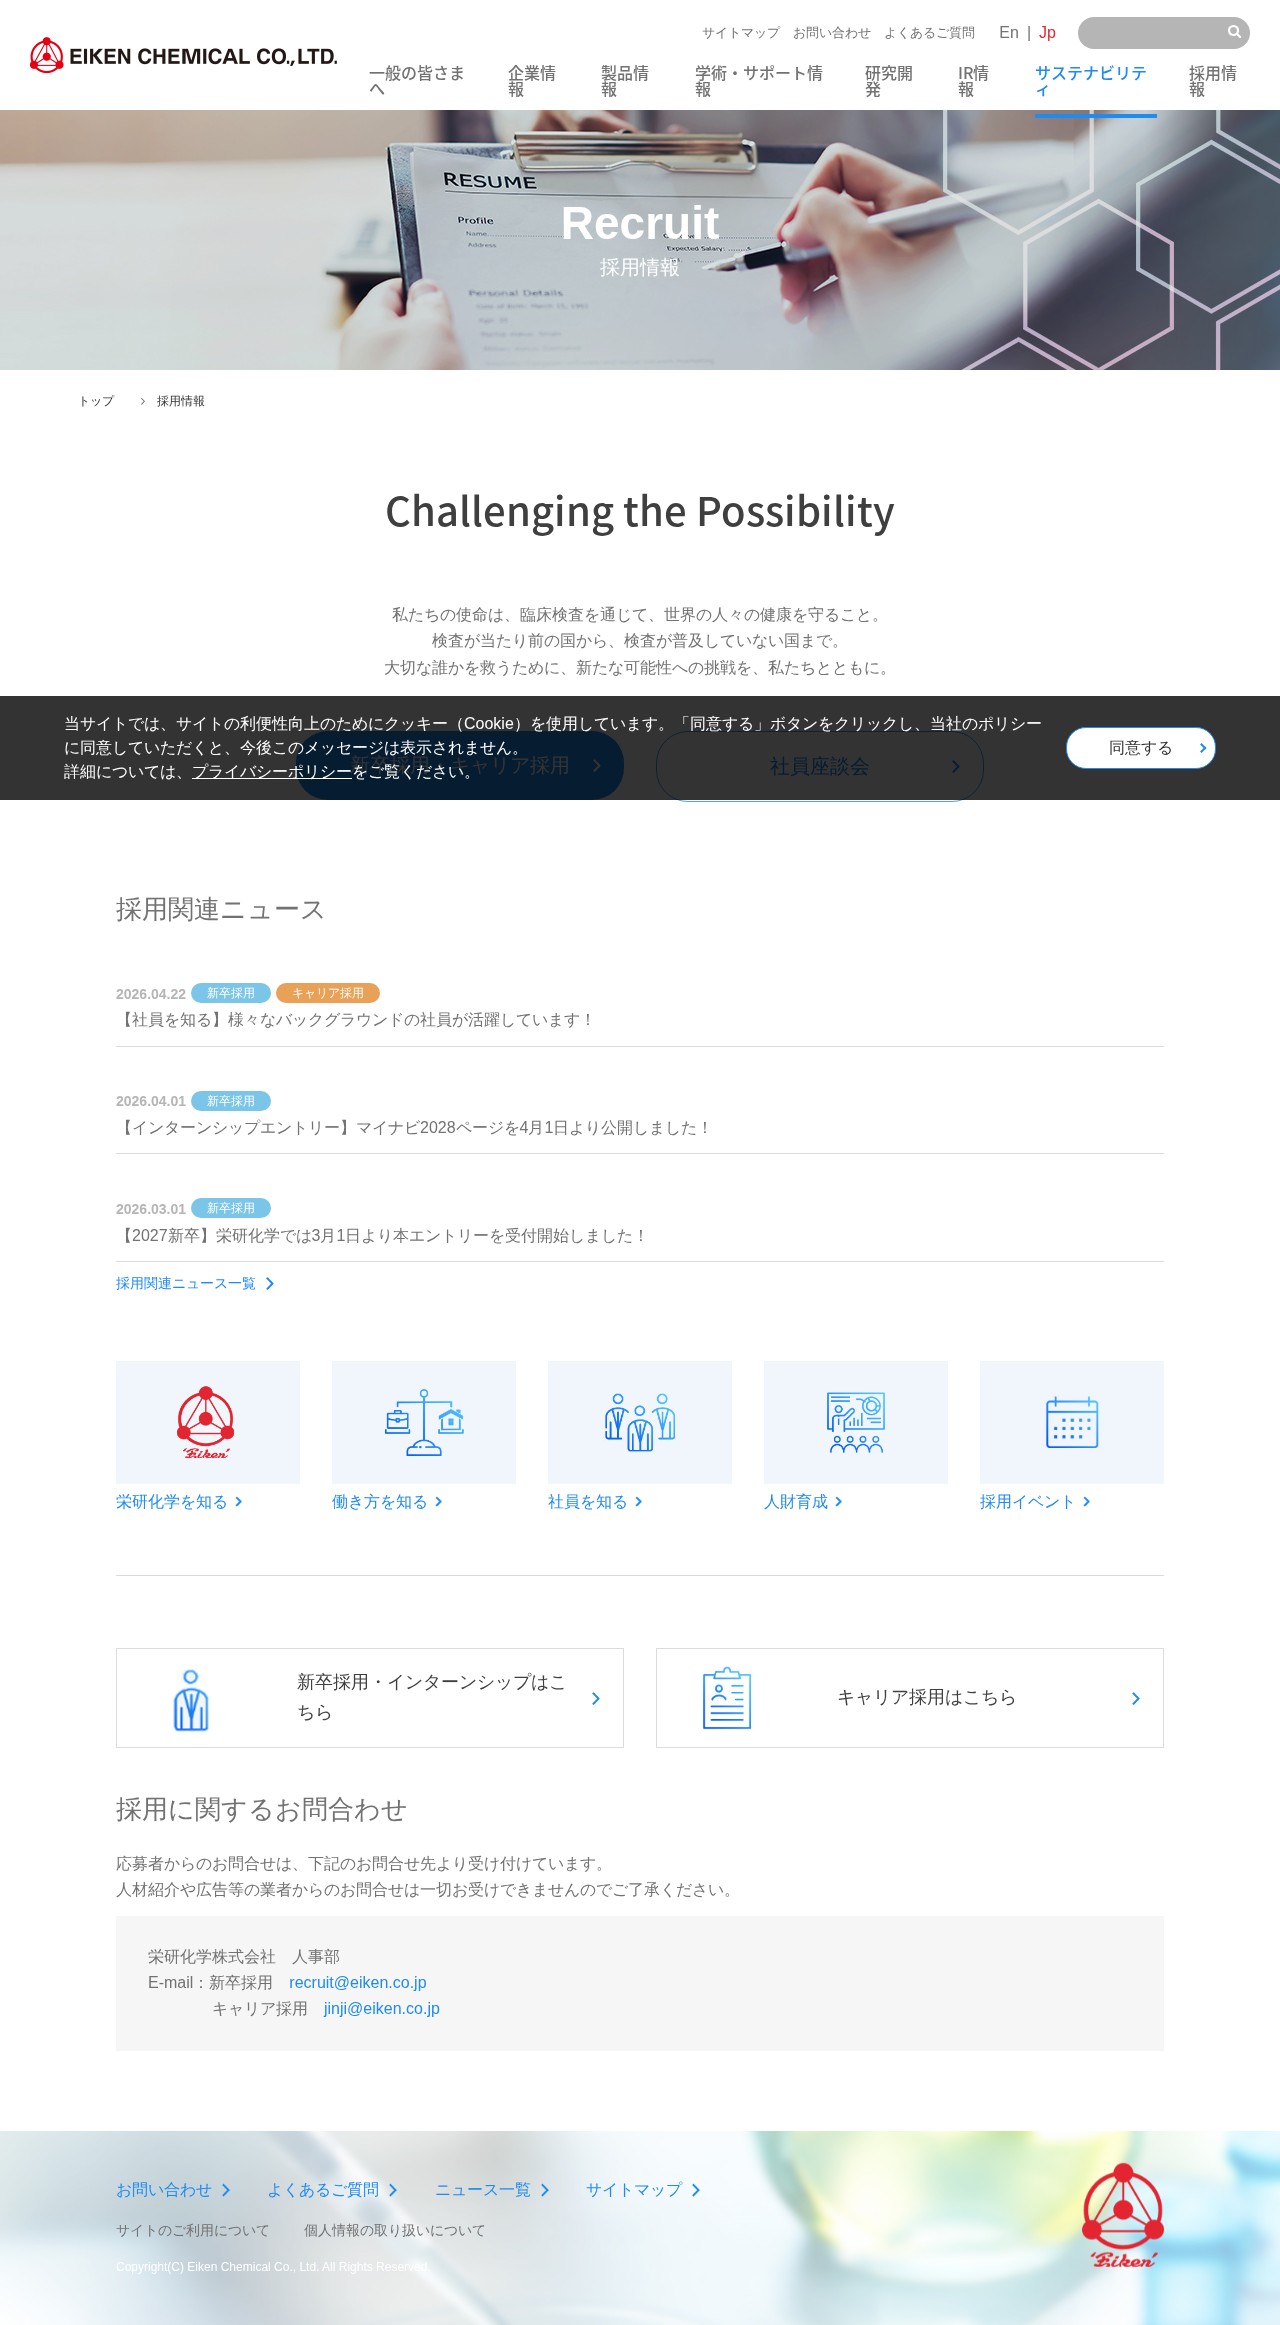Click the arrow on 新卒採用・インターンシップ banner
1280x2325 pixels.
(x=596, y=1699)
